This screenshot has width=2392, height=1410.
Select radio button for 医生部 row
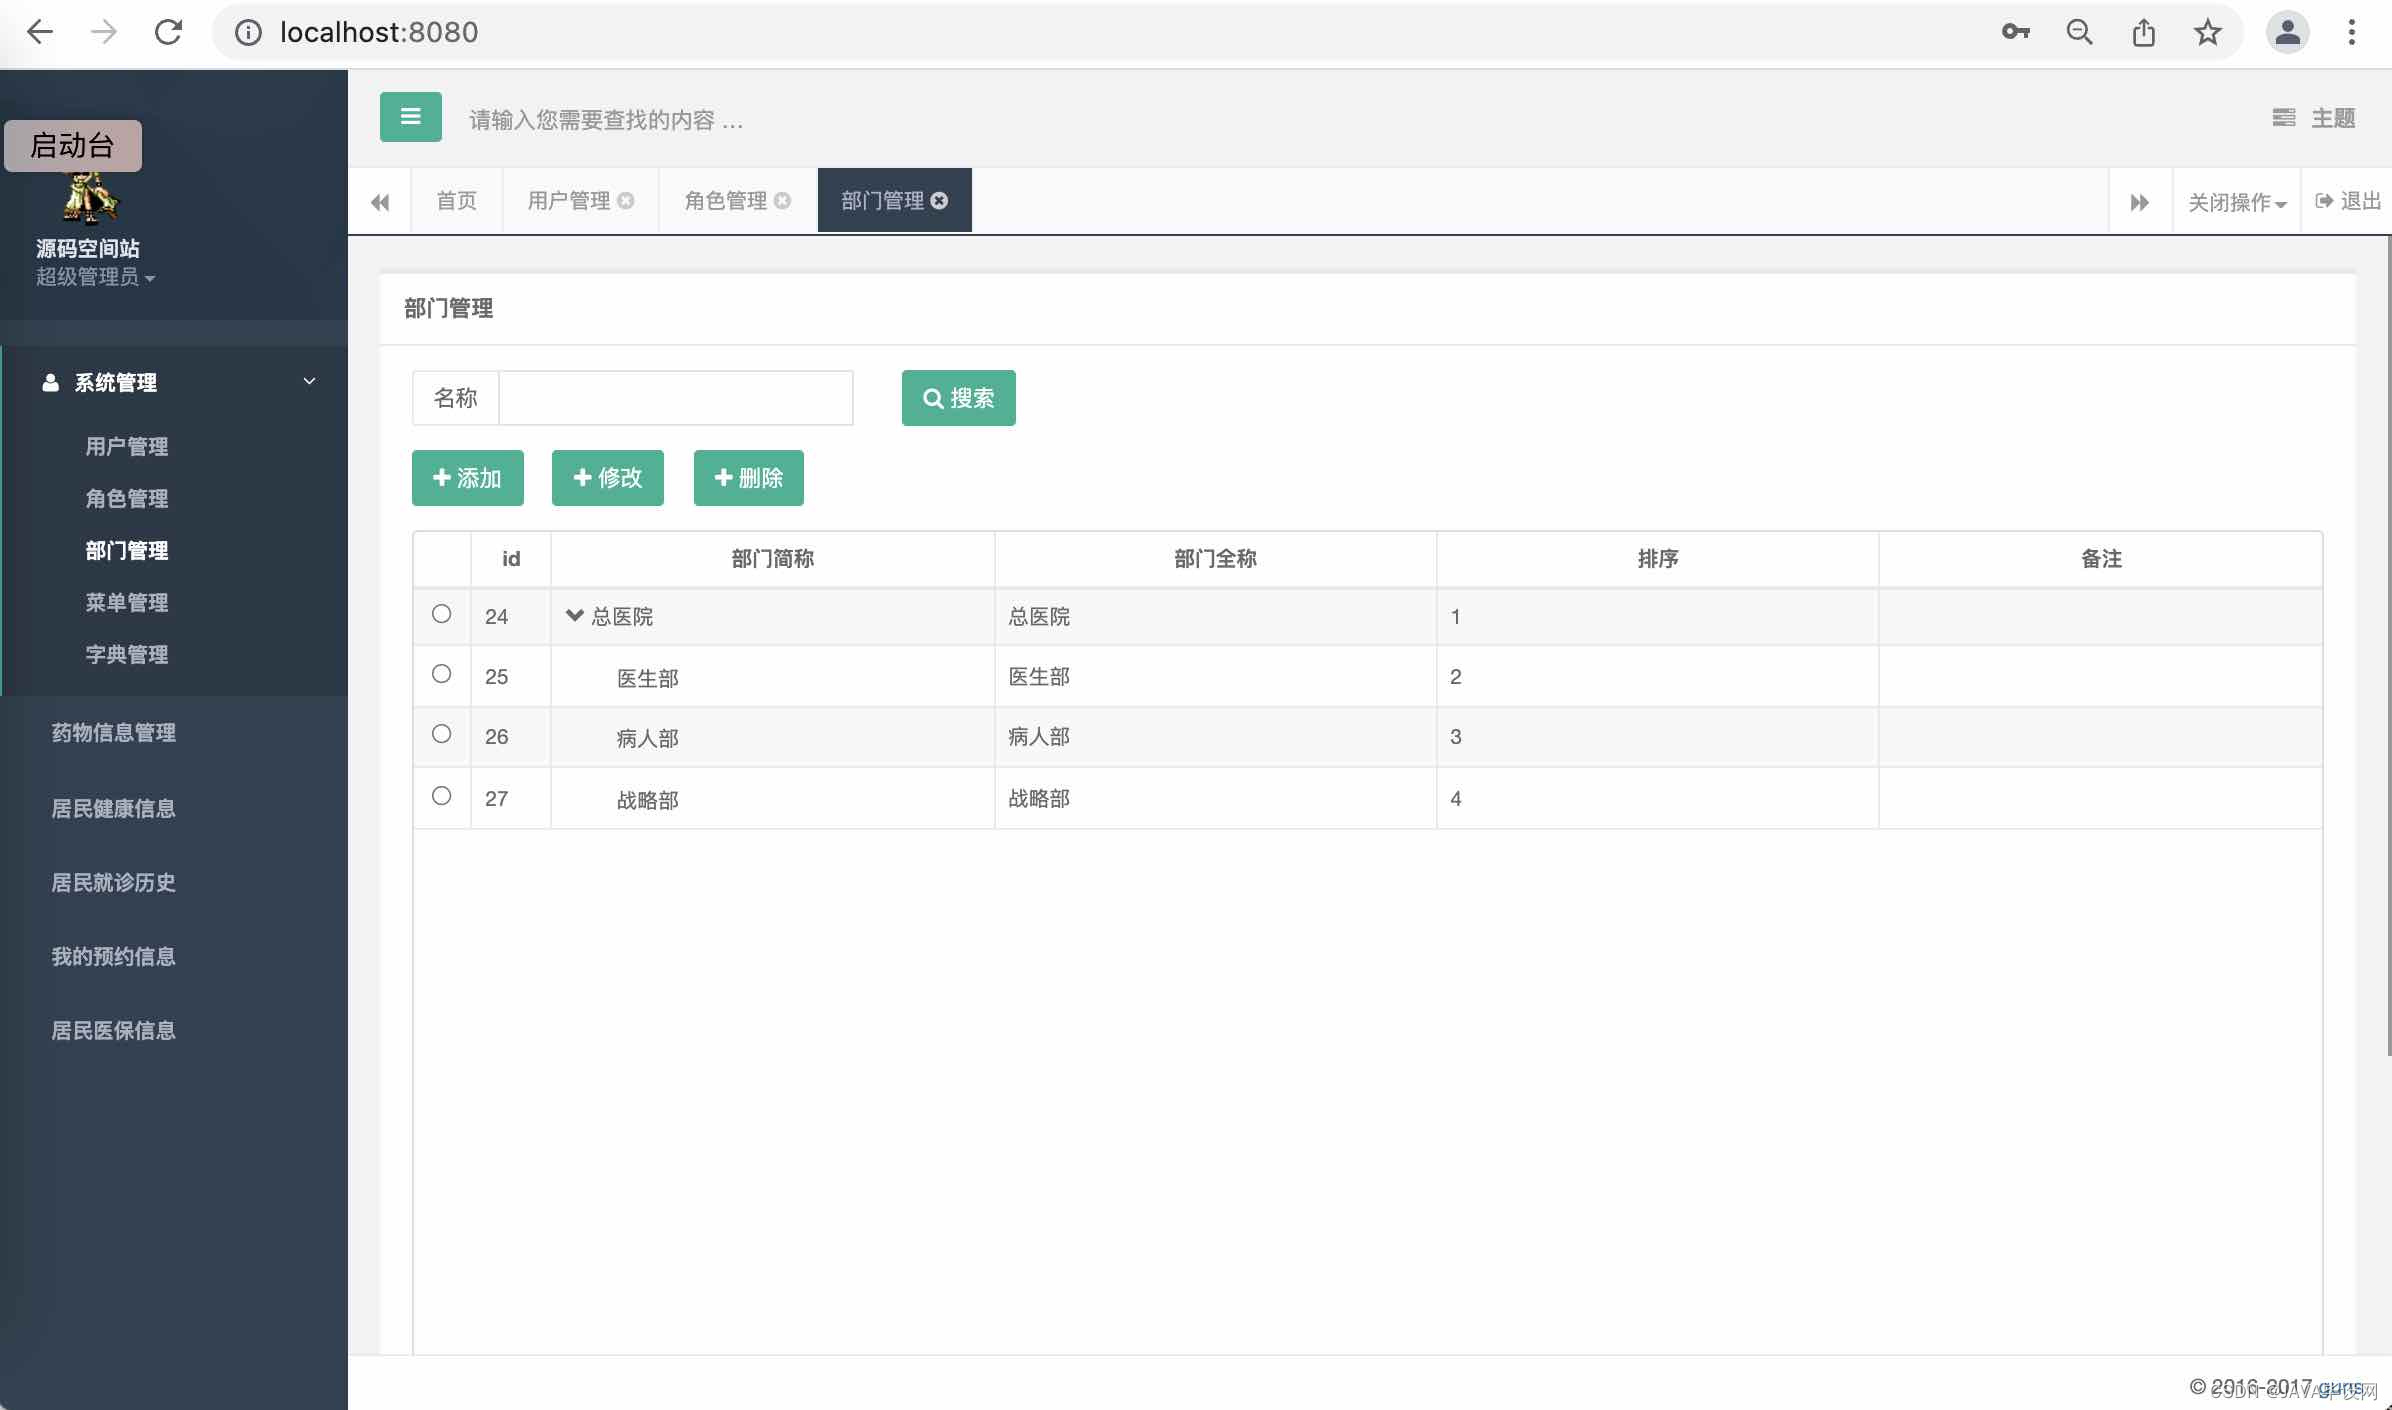pos(441,674)
